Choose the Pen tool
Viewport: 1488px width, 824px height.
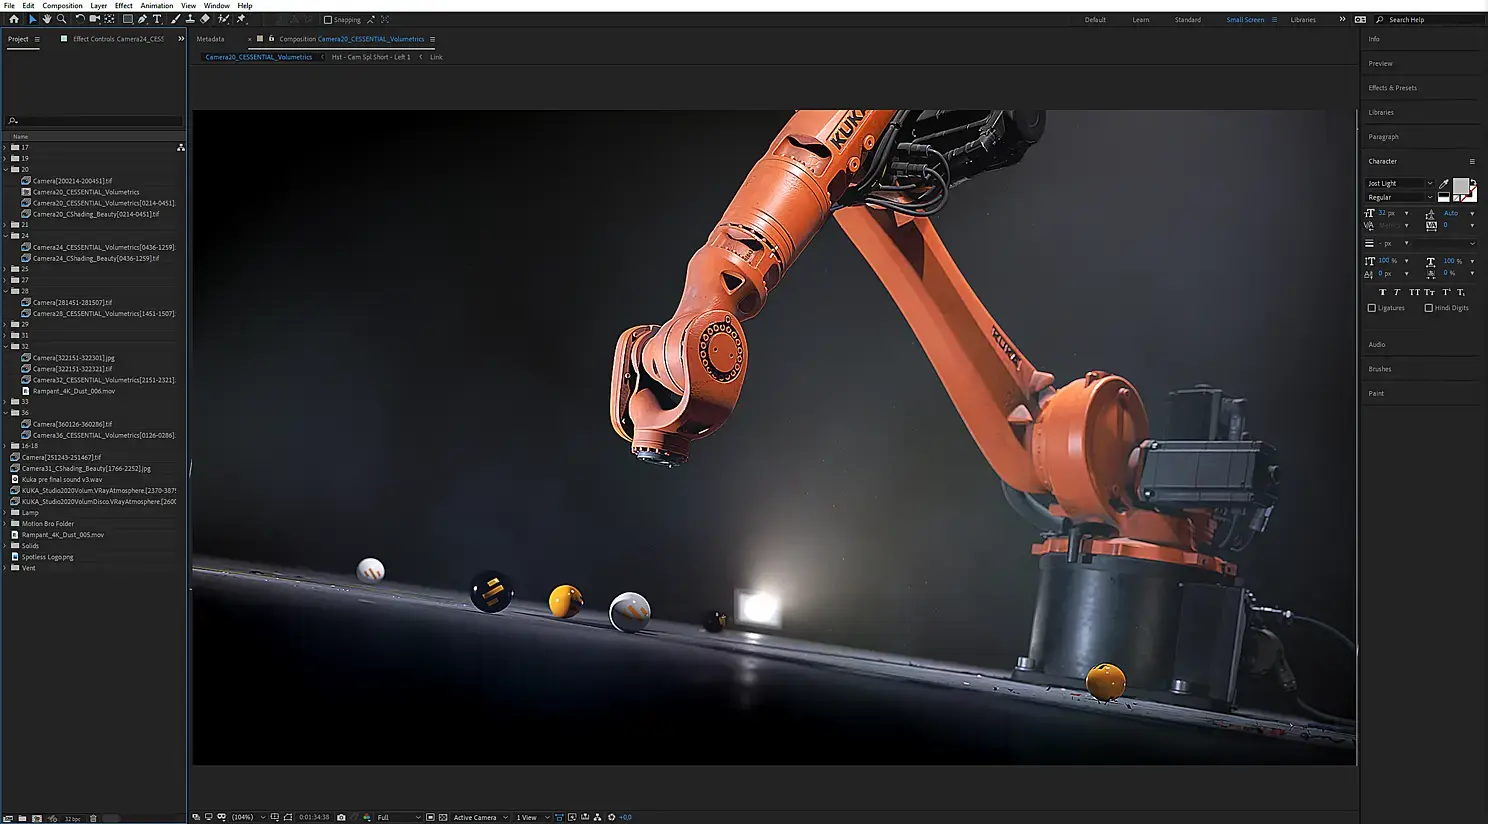pos(142,19)
